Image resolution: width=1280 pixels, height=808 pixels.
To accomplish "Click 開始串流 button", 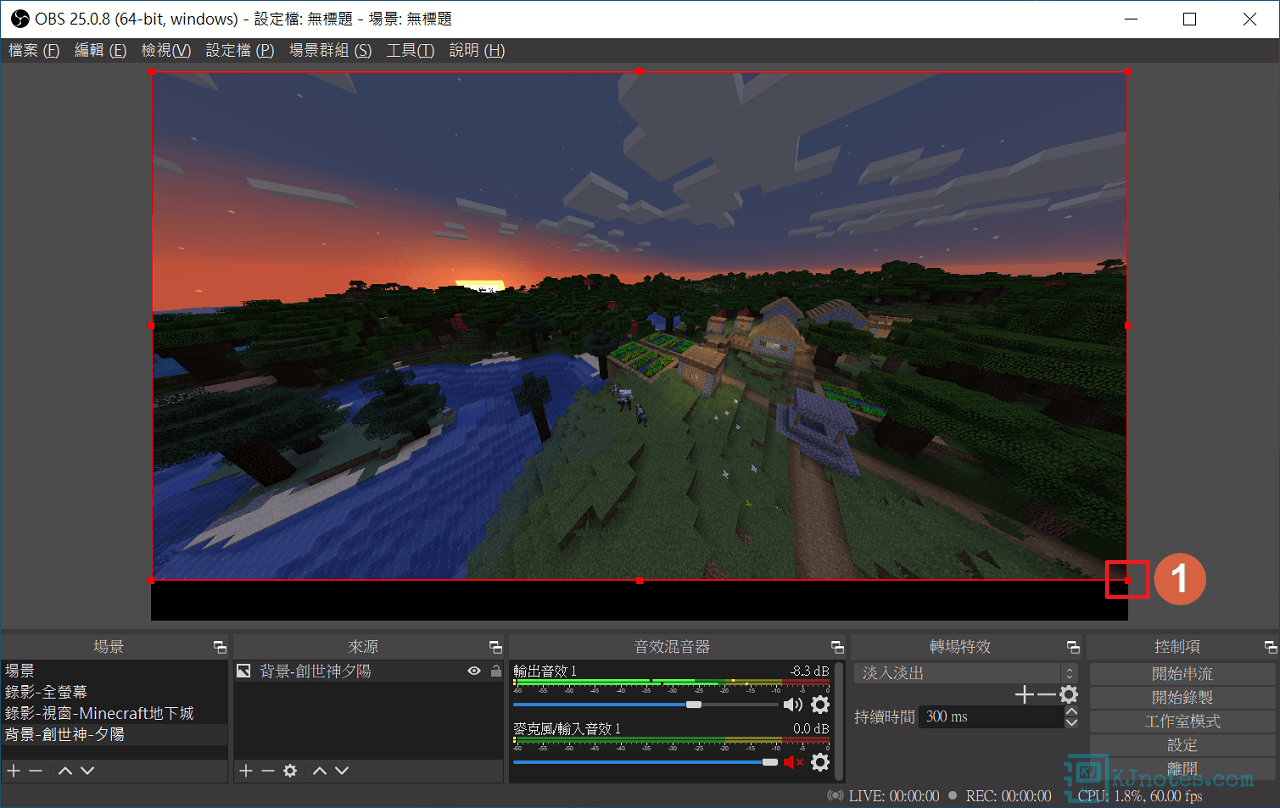I will click(1182, 674).
